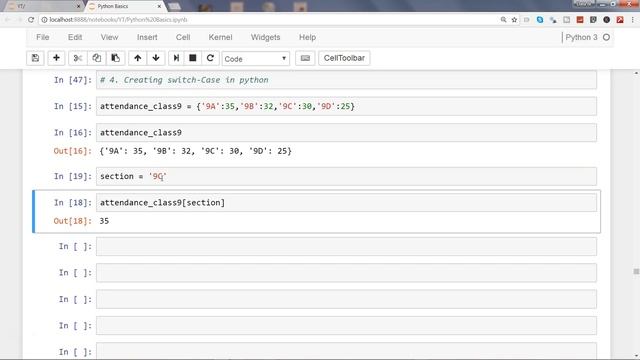Click the dark shield extension icon
Image resolution: width=640 pixels, height=360 pixels.
tap(593, 20)
